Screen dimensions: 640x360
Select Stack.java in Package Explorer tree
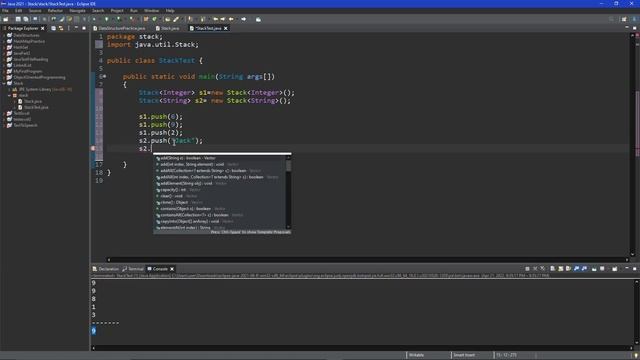pyautogui.click(x=33, y=101)
